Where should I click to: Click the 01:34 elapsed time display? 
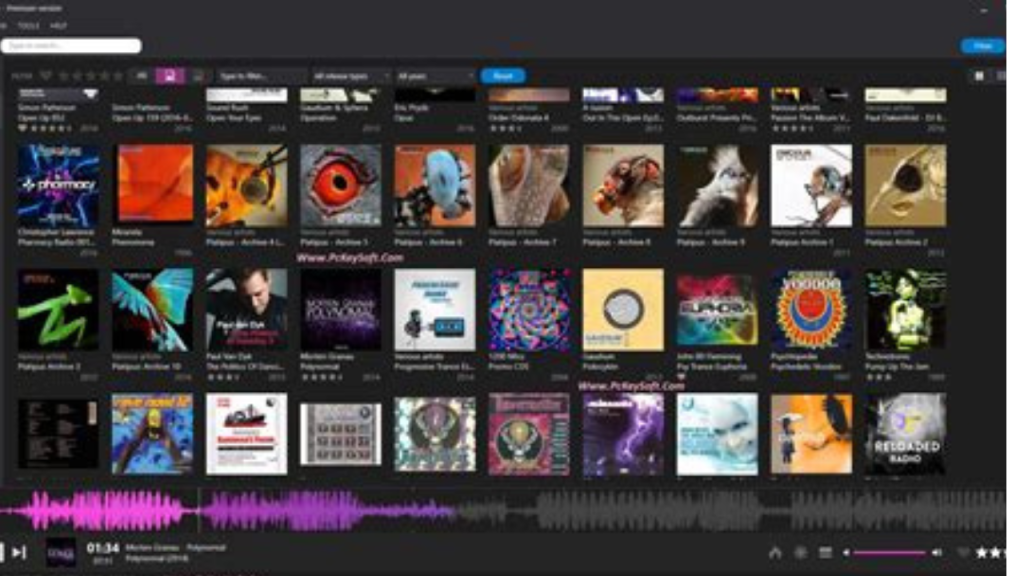[103, 548]
